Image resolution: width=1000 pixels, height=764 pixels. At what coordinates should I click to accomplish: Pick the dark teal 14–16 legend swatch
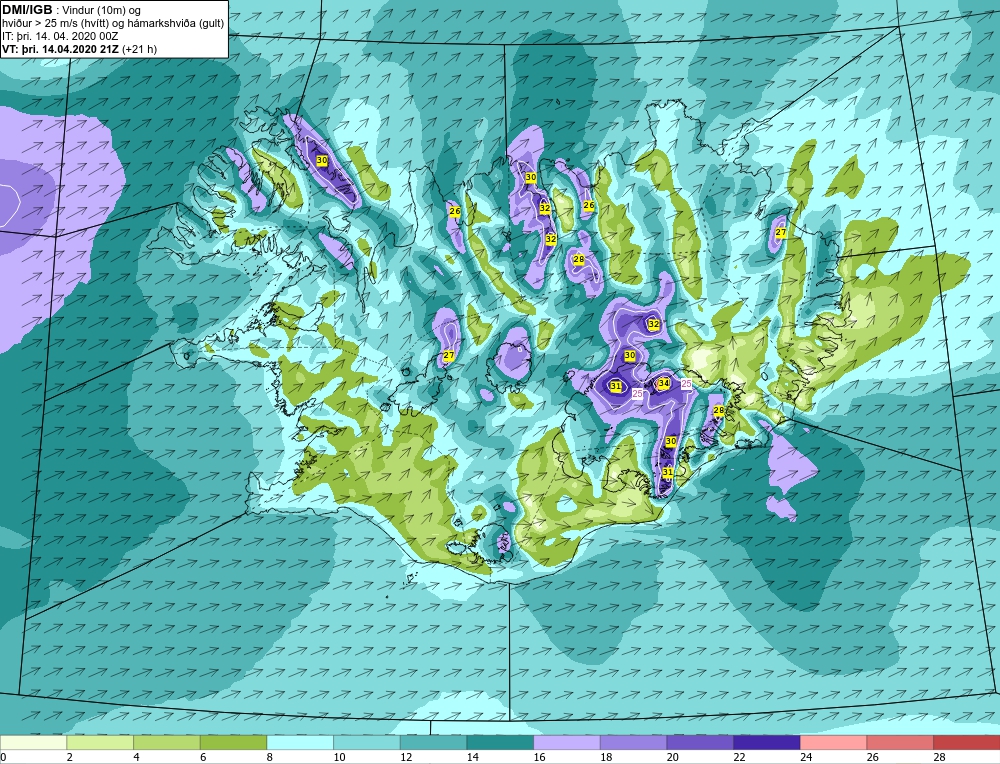(500, 742)
